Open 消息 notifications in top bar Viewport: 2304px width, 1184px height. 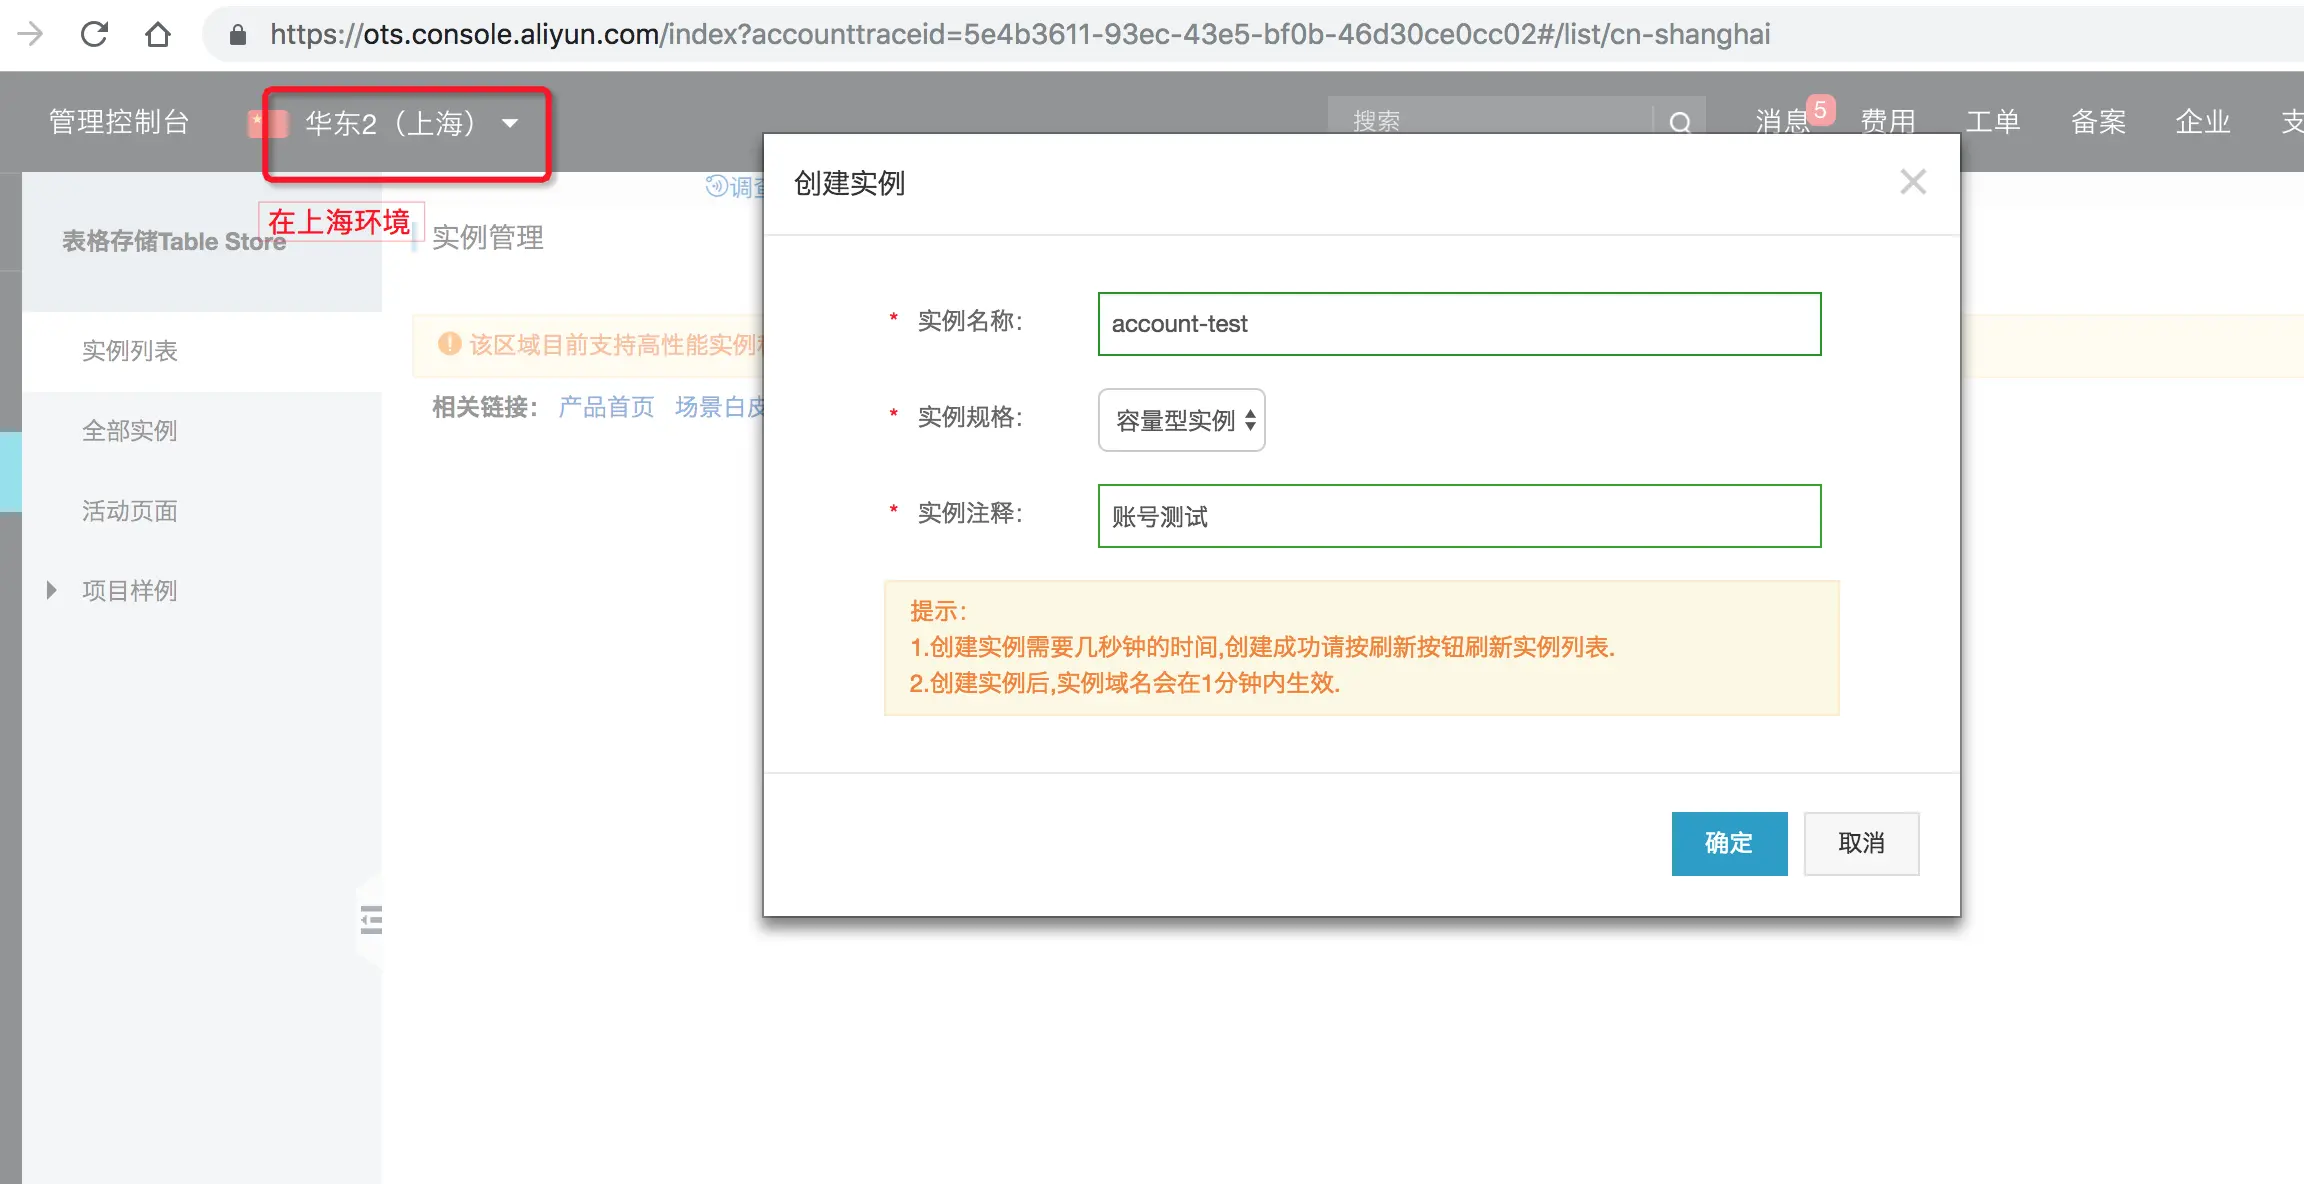[1783, 122]
